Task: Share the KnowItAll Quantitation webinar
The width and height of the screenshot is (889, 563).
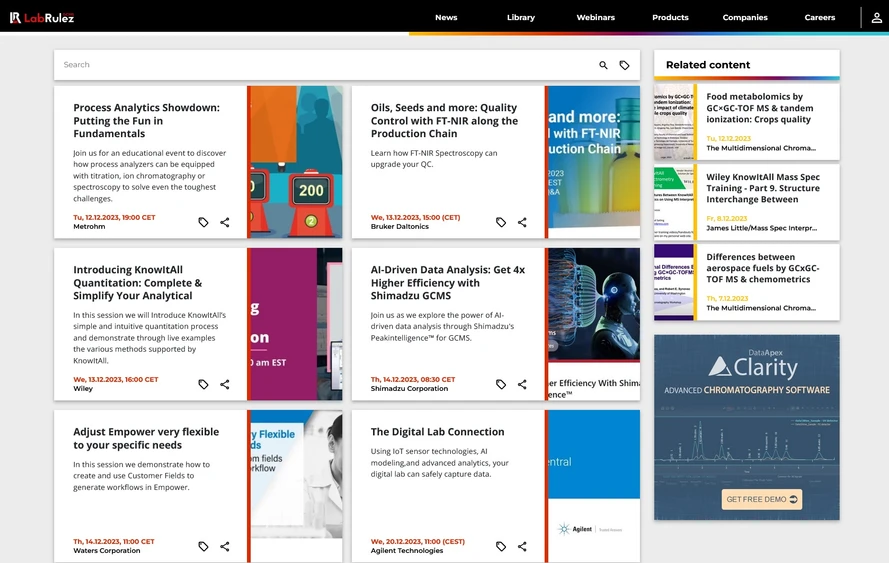Action: pos(225,384)
